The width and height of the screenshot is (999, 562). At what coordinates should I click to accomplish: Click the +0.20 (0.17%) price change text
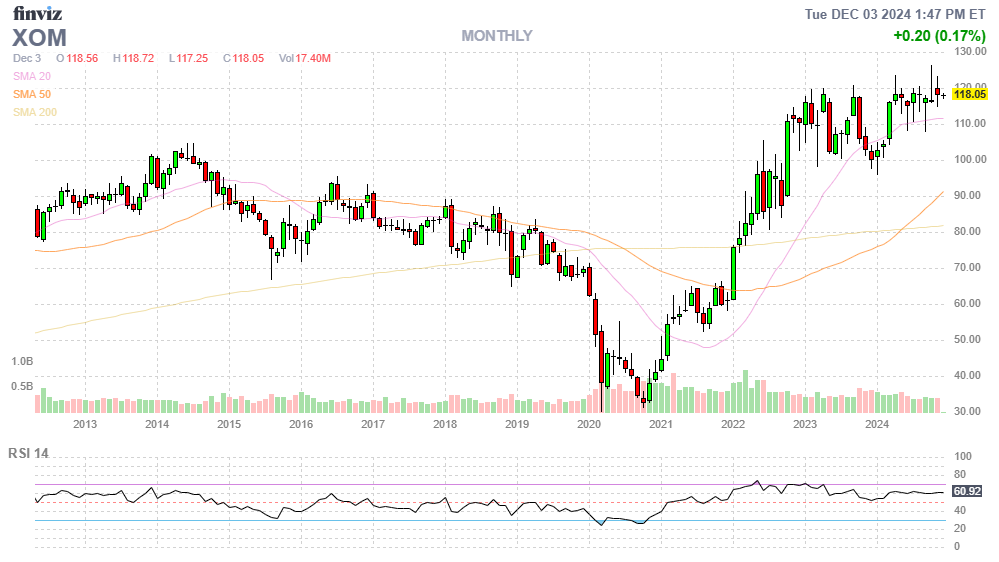(x=939, y=36)
